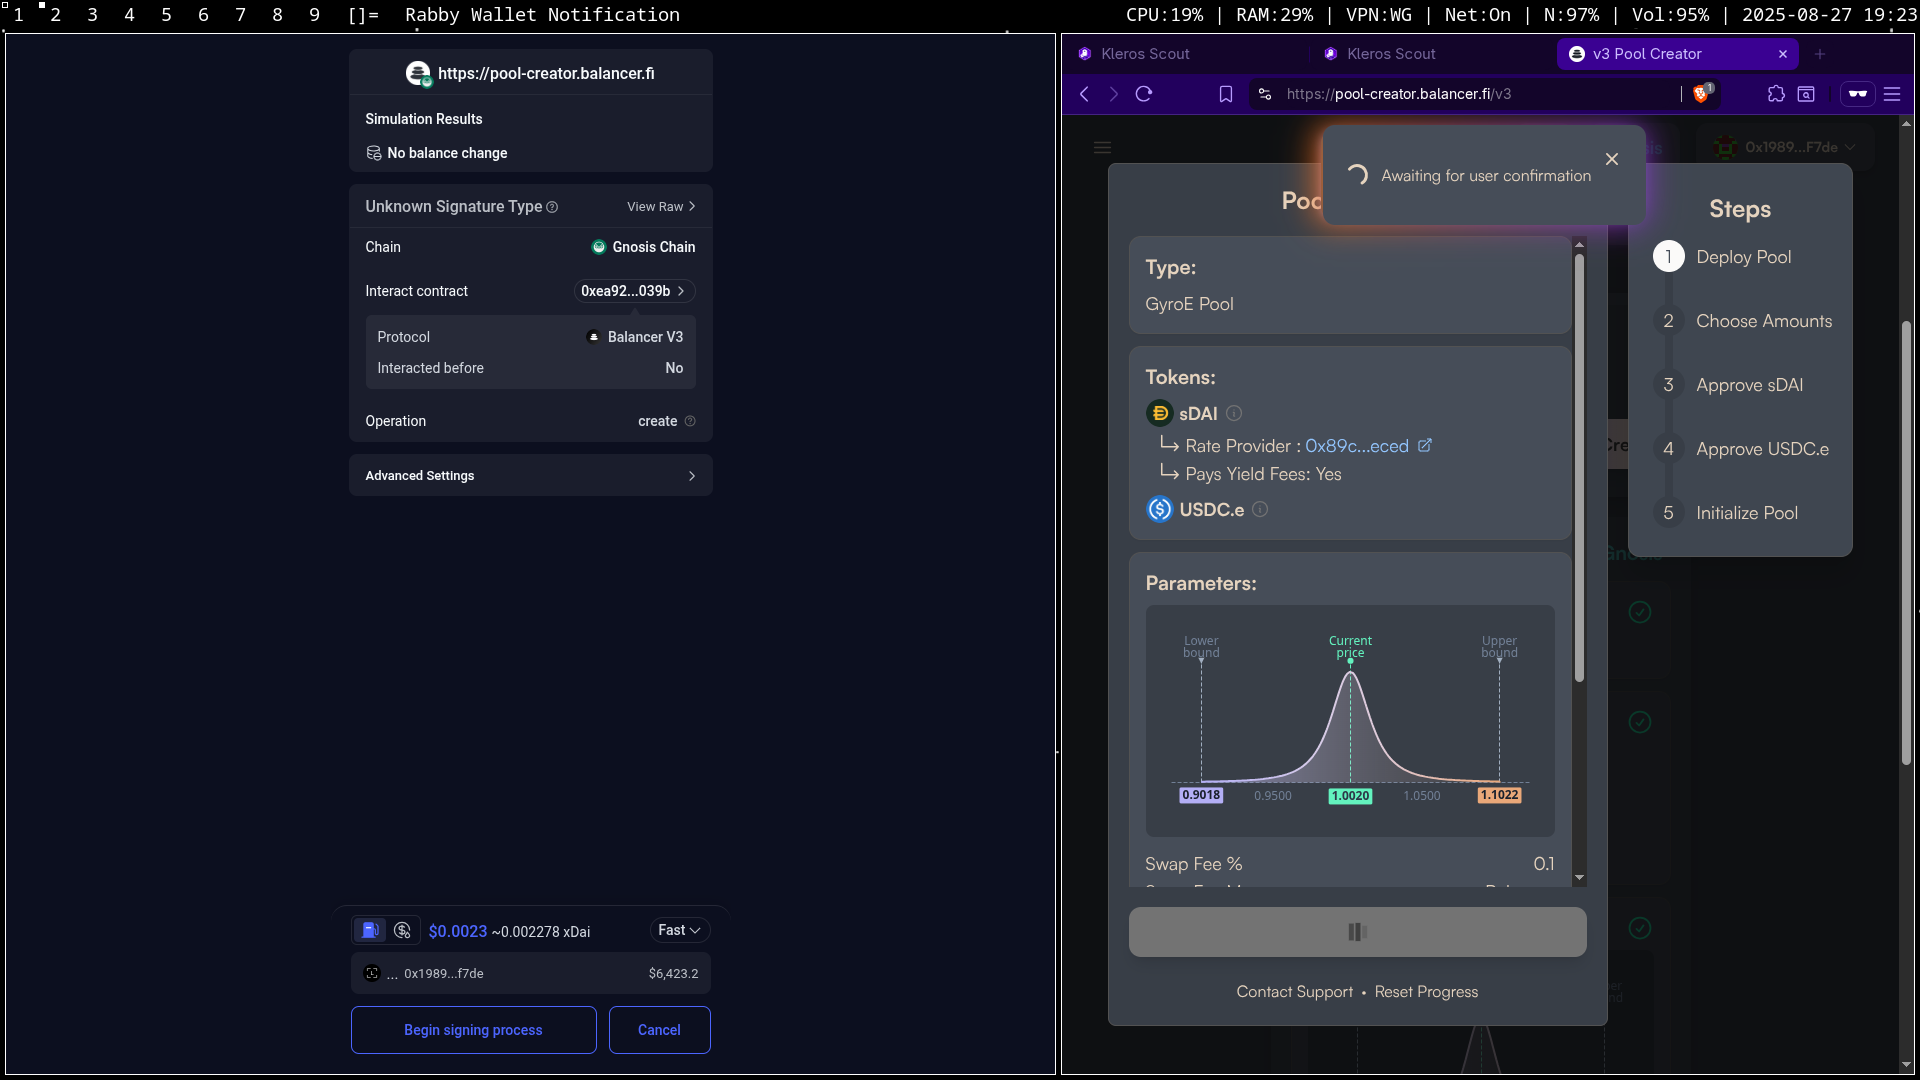Click info icon next to create operation
The width and height of the screenshot is (1920, 1080).
coord(690,421)
